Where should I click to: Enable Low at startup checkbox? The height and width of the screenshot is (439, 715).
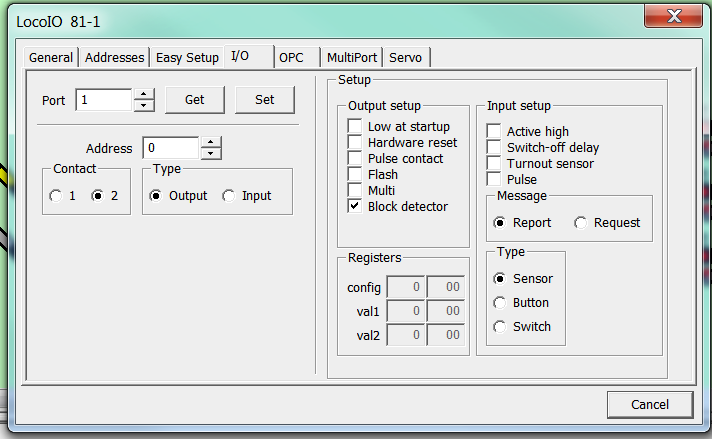(355, 127)
